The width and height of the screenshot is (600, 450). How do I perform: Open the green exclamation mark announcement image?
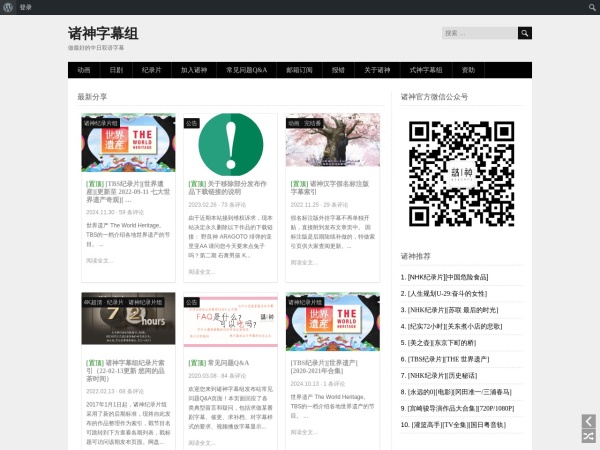(230, 143)
